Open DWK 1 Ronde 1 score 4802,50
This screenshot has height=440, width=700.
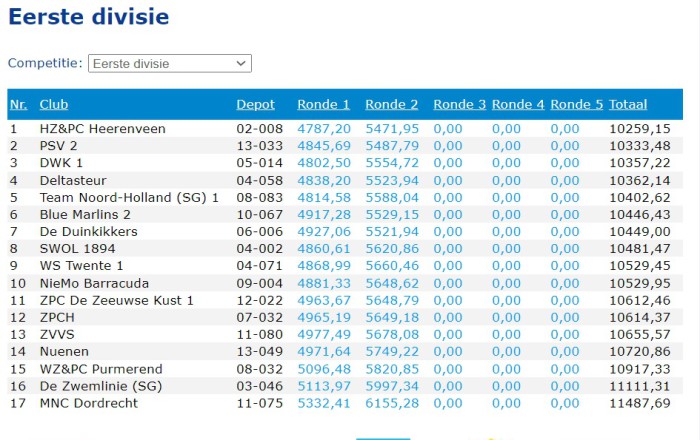coord(324,163)
